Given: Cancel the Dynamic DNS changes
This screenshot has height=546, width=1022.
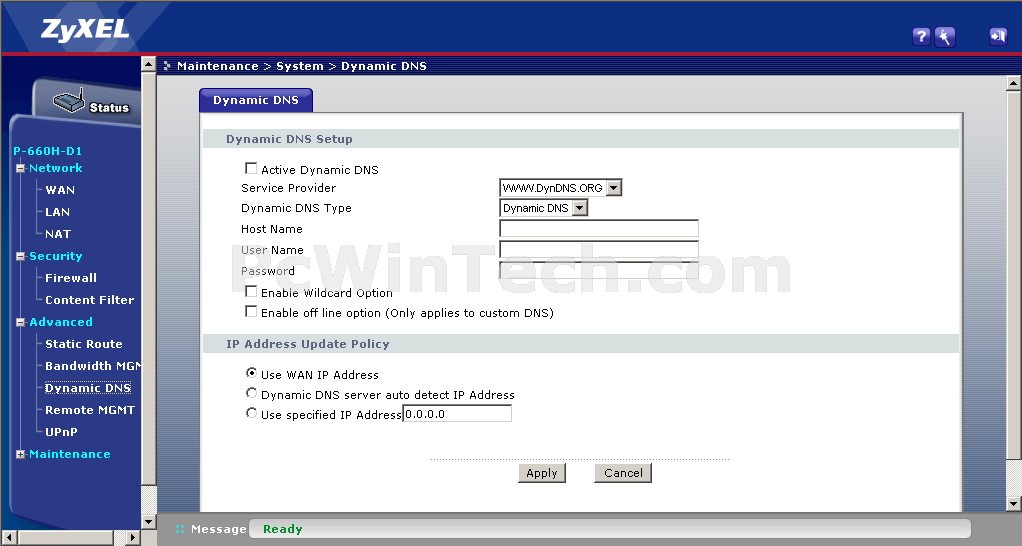Looking at the screenshot, I should point(623,473).
